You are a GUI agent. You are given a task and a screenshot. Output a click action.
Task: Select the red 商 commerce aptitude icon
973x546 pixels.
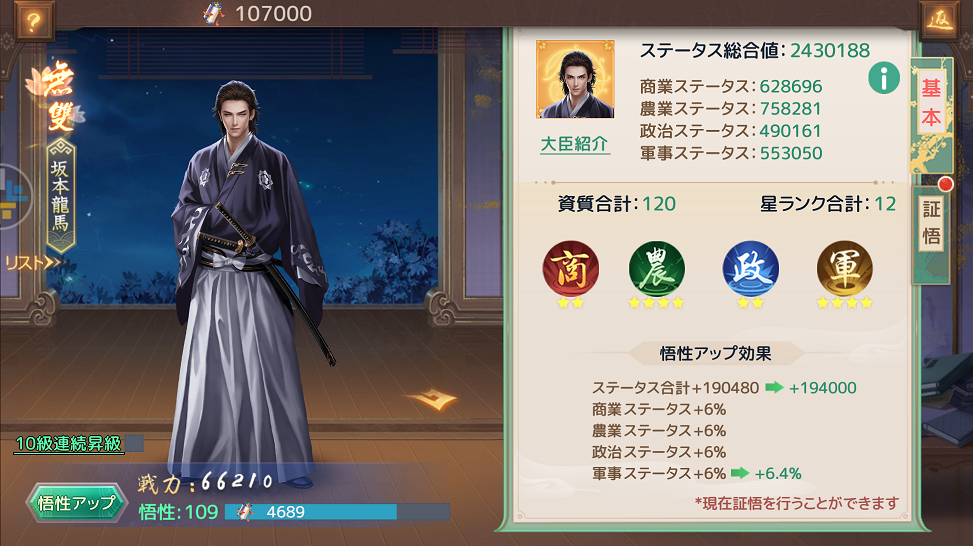pos(571,269)
